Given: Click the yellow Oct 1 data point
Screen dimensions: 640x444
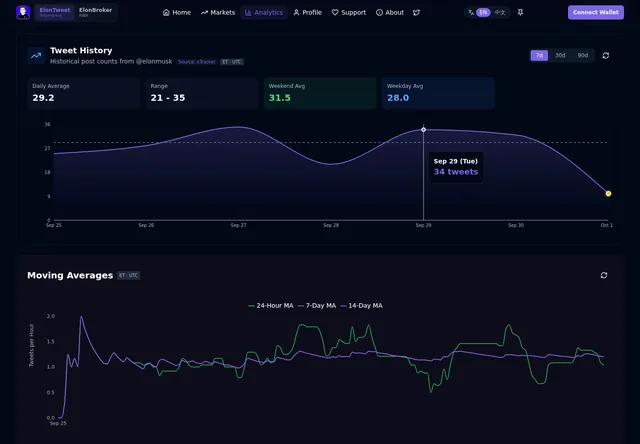Looking at the screenshot, I should (x=608, y=193).
